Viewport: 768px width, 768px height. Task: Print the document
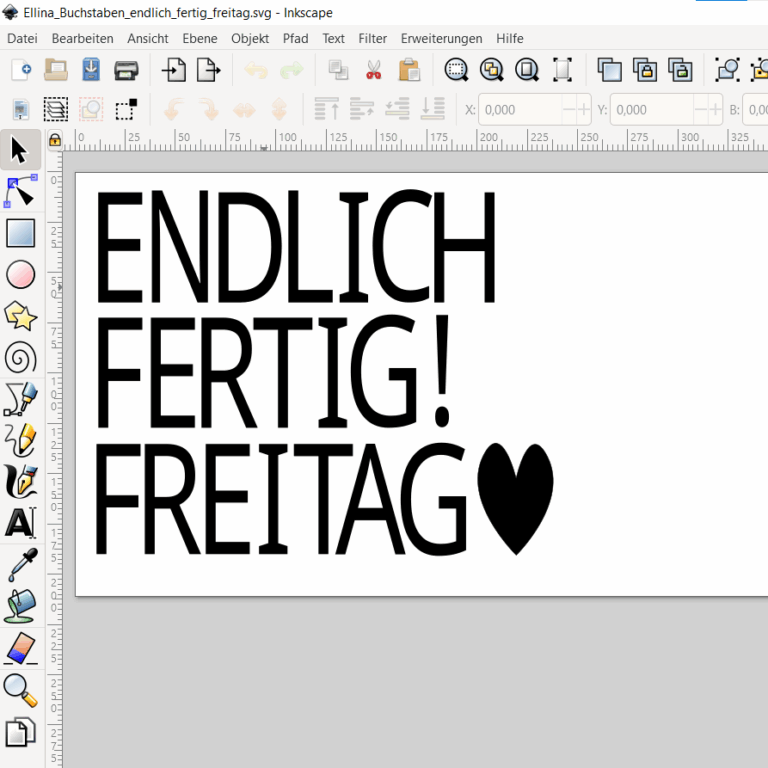tap(126, 70)
